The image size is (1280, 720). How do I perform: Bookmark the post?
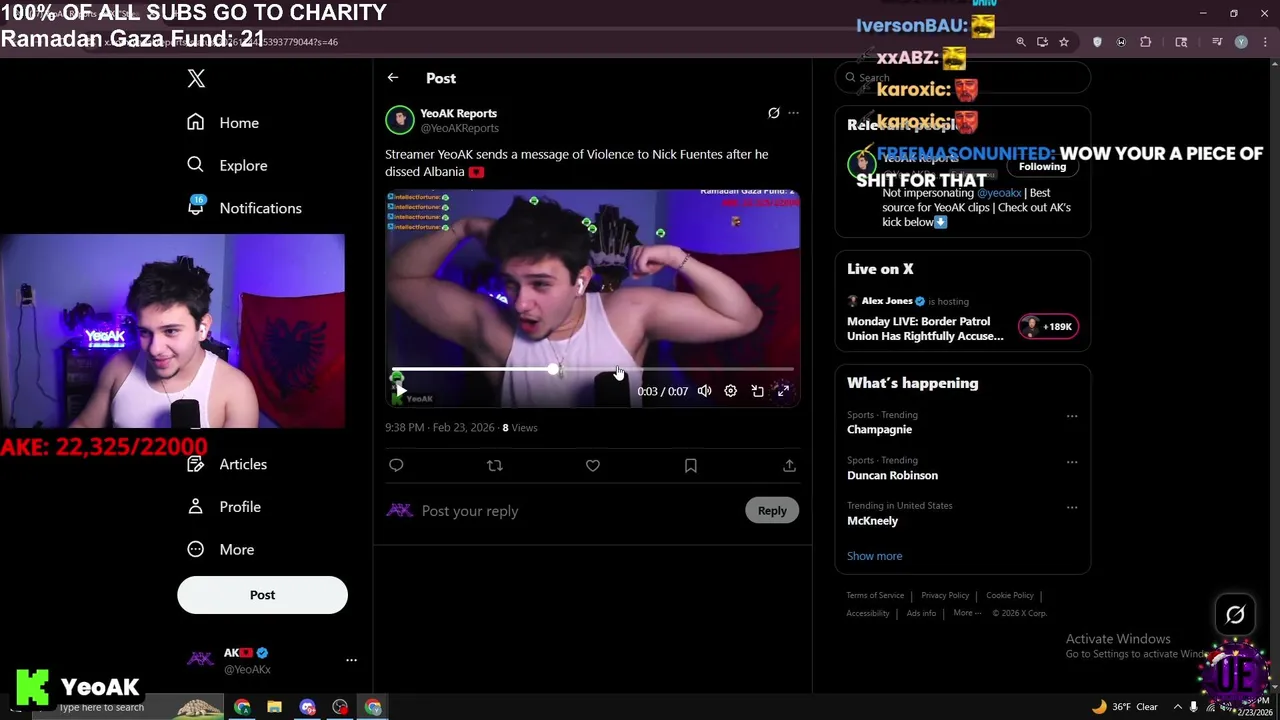691,465
